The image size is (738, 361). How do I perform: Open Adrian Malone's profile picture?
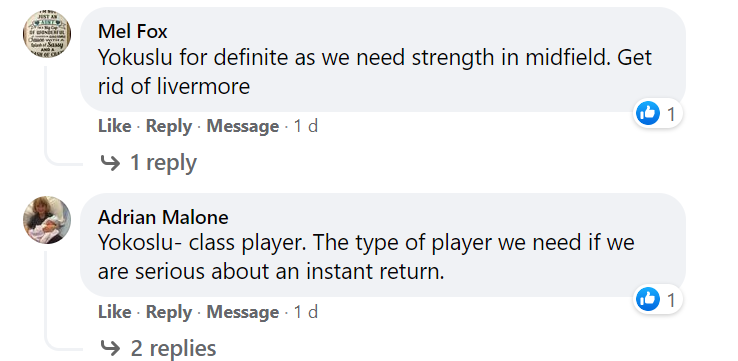point(47,219)
